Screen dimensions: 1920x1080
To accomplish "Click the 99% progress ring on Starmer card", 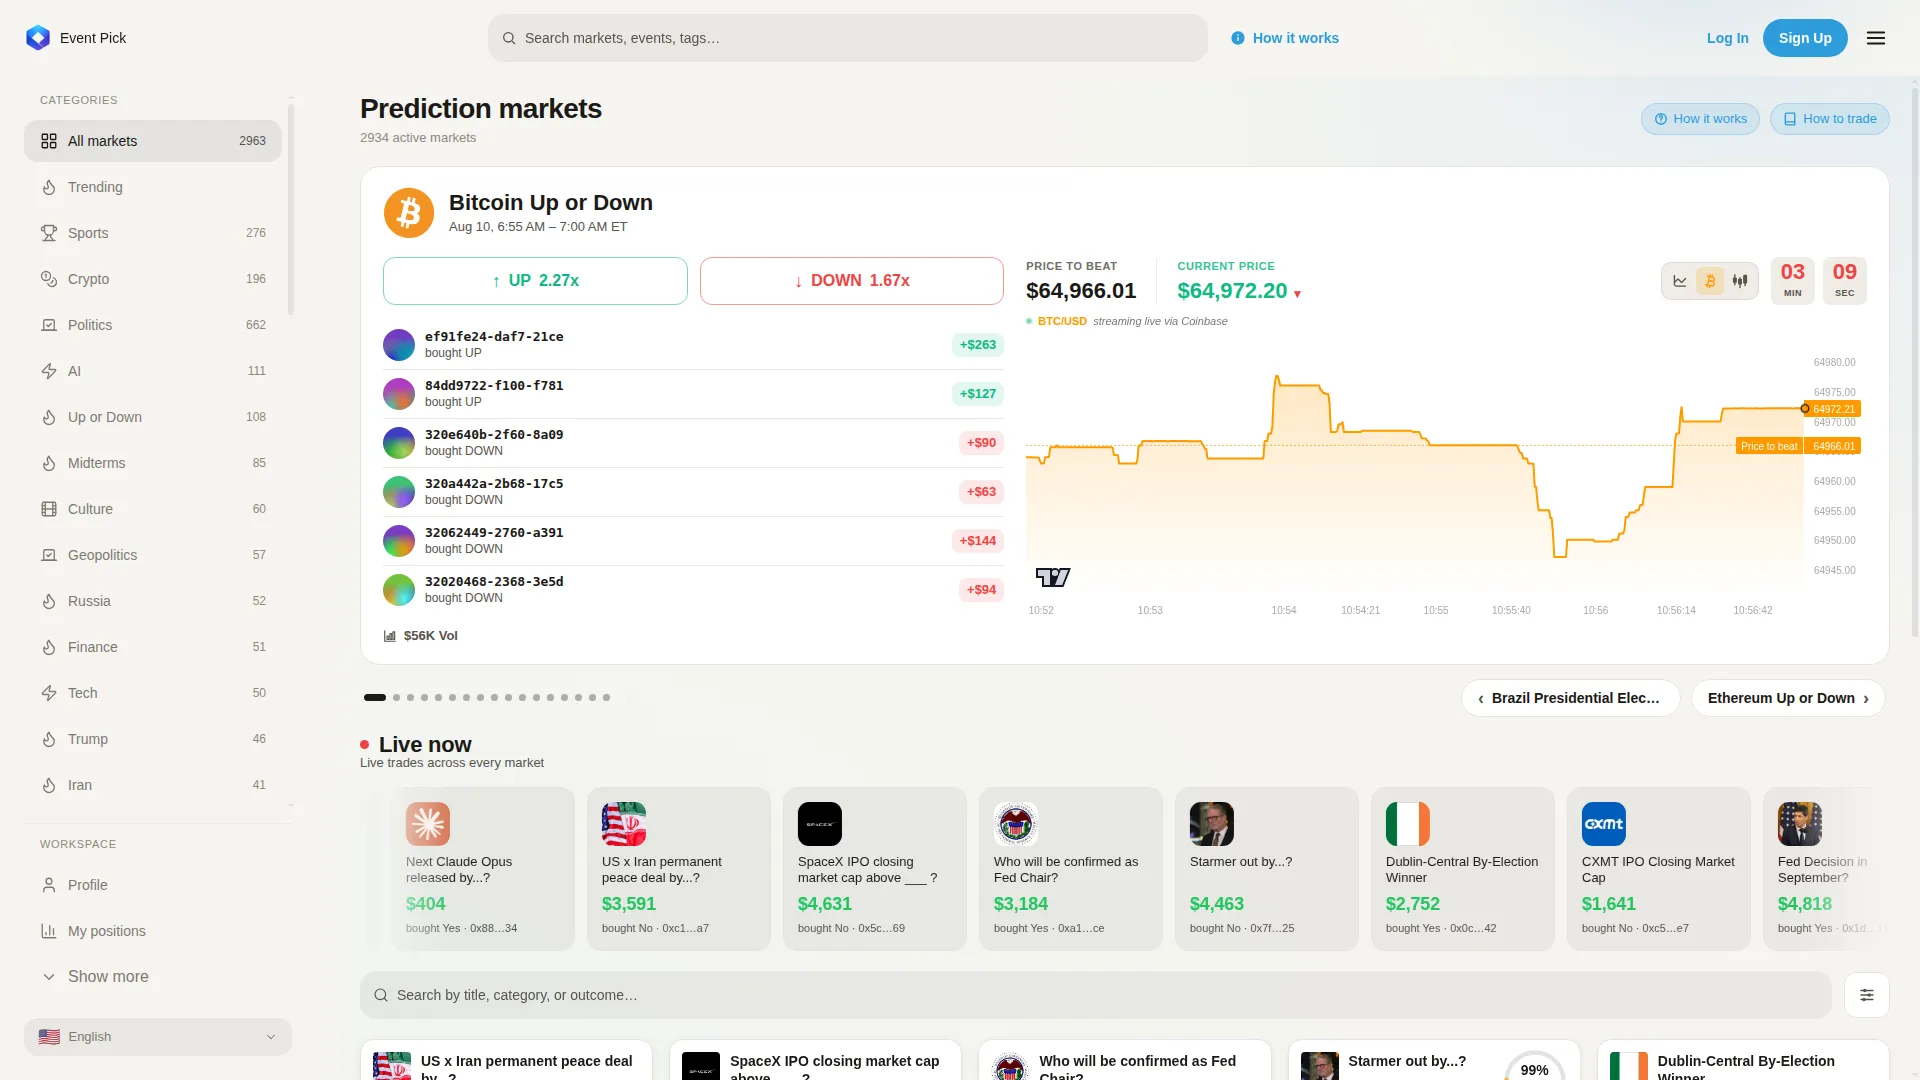I will pyautogui.click(x=1534, y=1067).
